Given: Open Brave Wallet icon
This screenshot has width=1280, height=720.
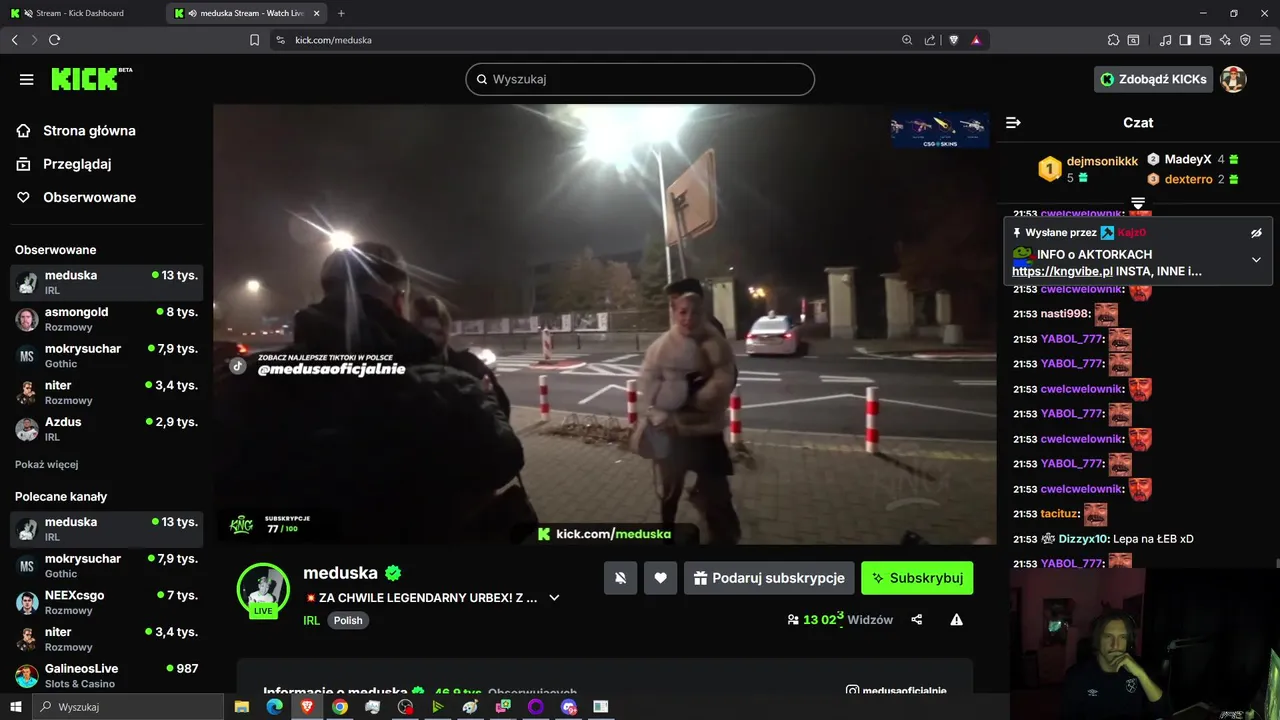Looking at the screenshot, I should pos(1205,40).
